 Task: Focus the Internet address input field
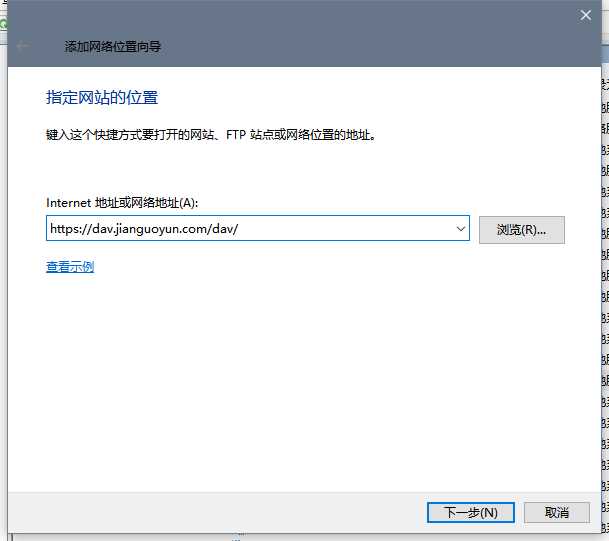click(258, 228)
